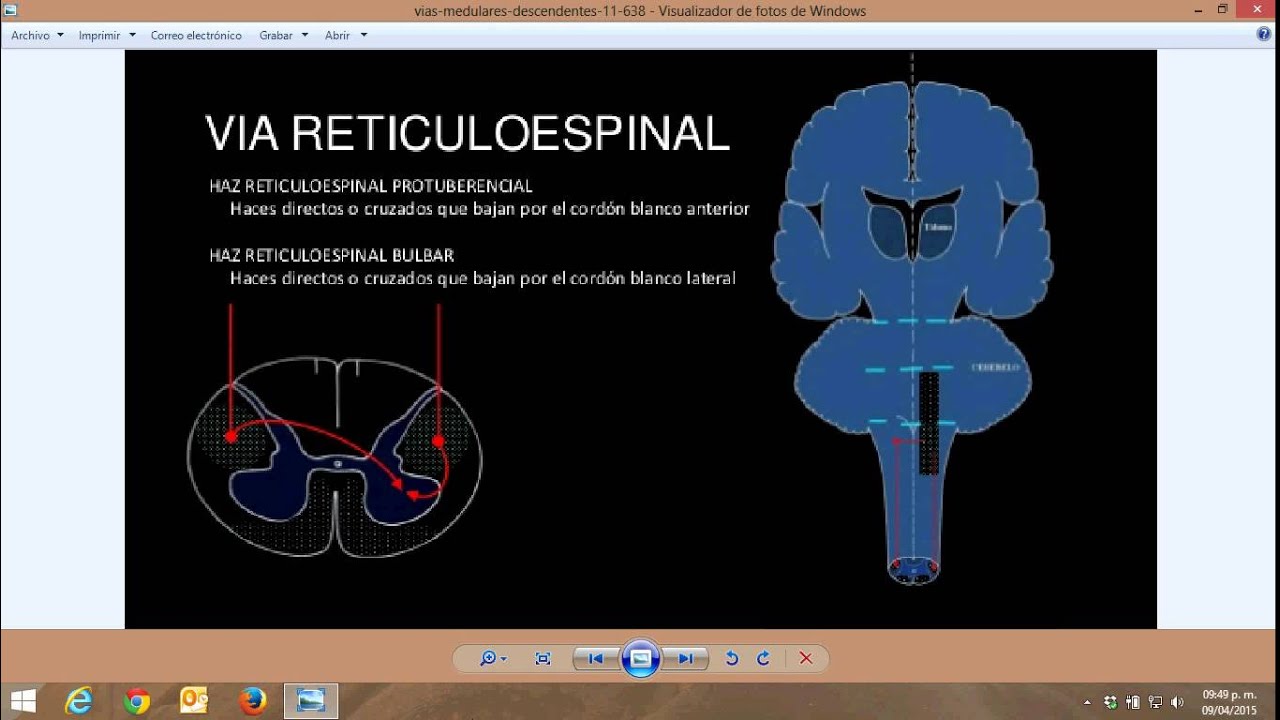This screenshot has height=720, width=1280.
Task: Open the zoom magnifier control
Action: pyautogui.click(x=488, y=658)
